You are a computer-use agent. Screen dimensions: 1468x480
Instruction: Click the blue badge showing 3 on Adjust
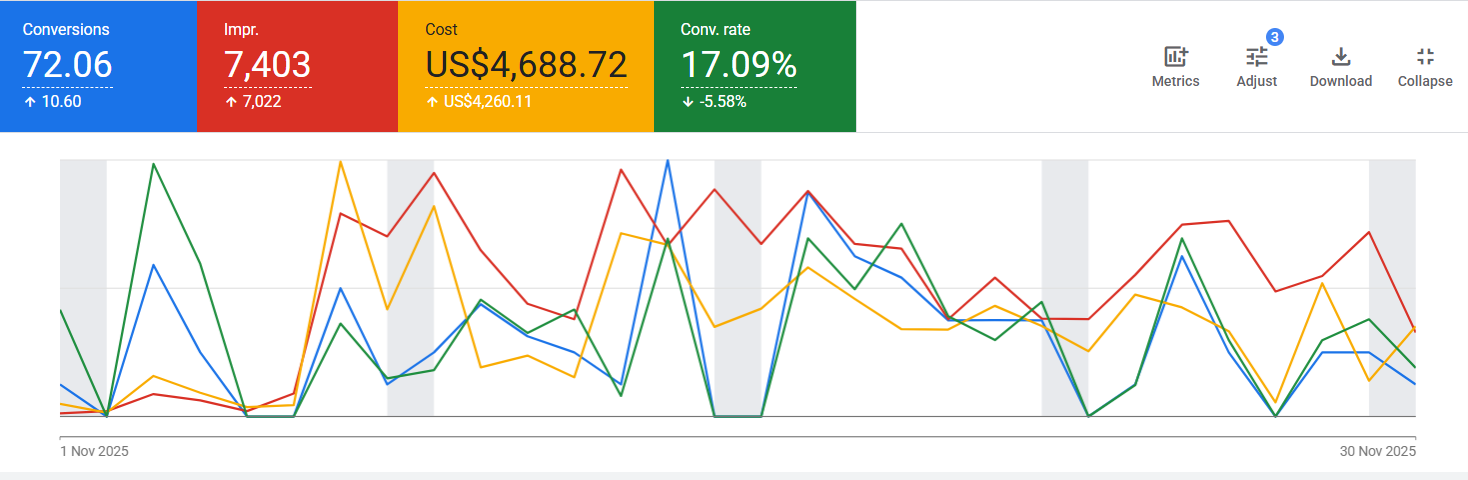pyautogui.click(x=1274, y=37)
